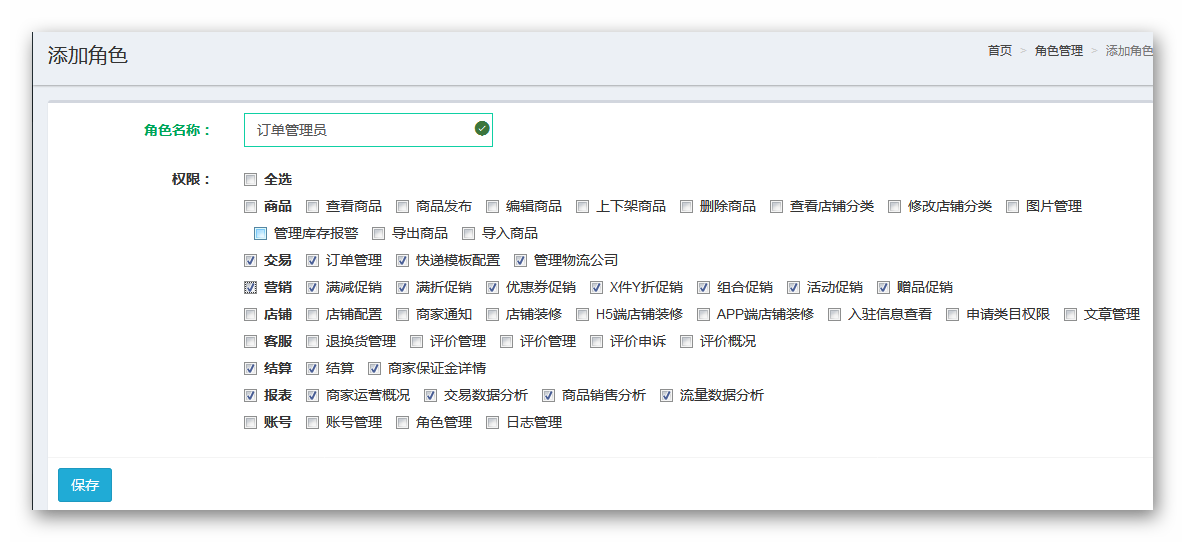Screen dimensions: 1185x542
Task: Enable the APP端店铺装修 checkbox
Action: pos(703,314)
